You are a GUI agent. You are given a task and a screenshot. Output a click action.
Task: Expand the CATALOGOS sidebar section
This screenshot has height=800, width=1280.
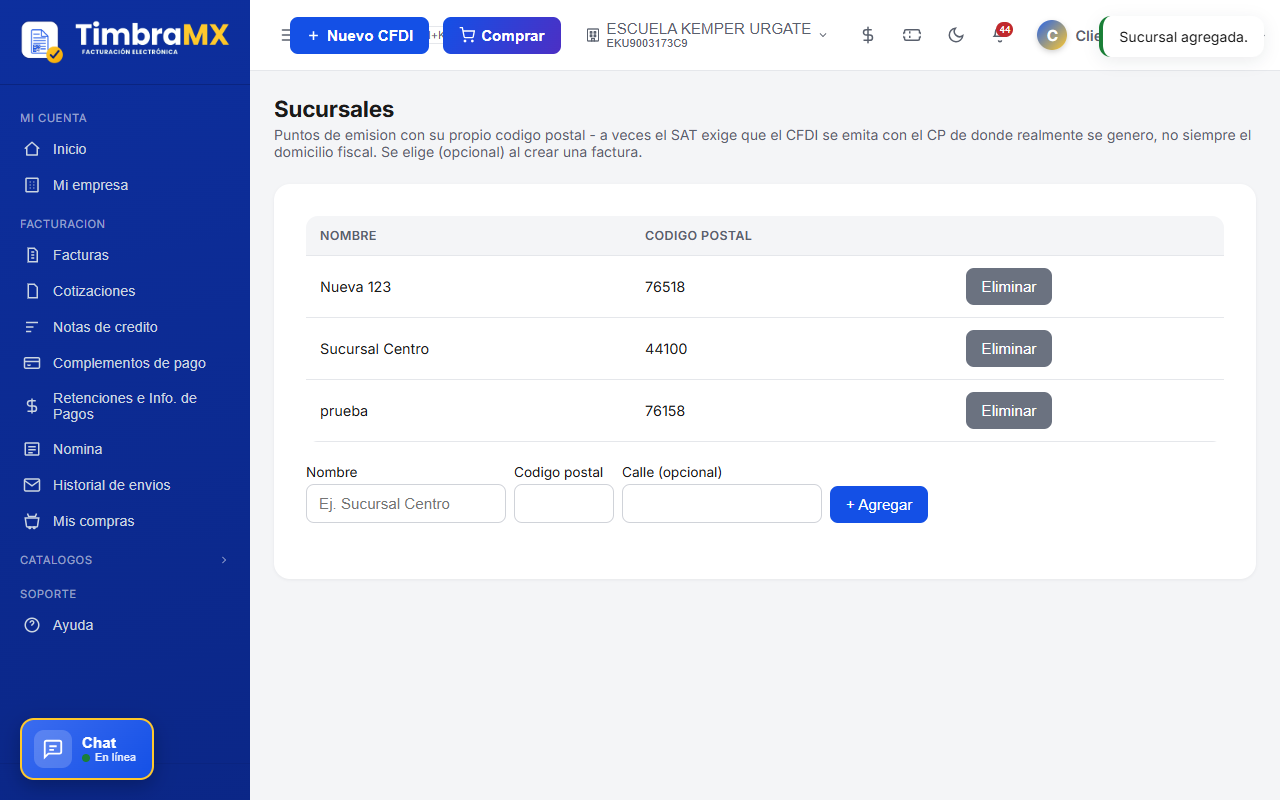pyautogui.click(x=125, y=560)
